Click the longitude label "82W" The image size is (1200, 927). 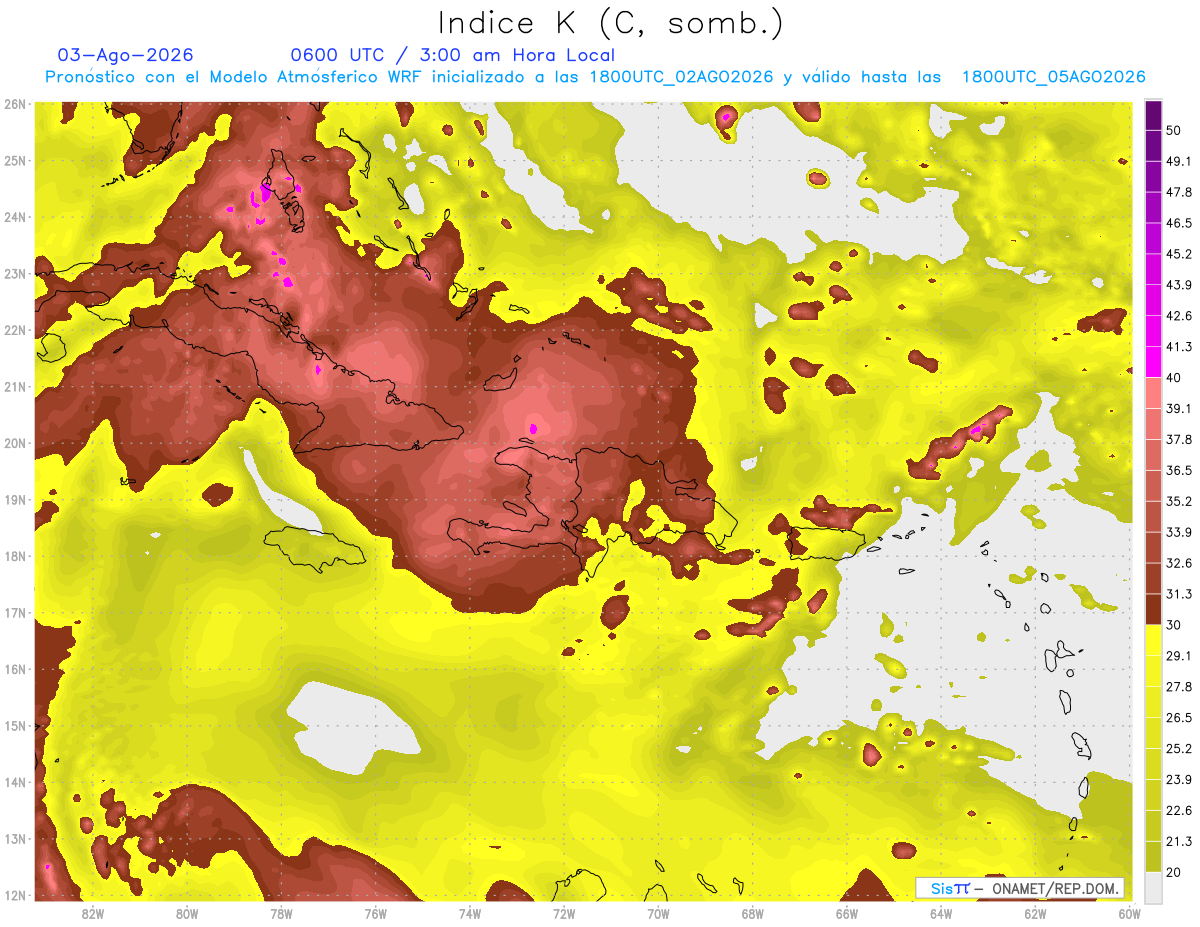pos(92,913)
